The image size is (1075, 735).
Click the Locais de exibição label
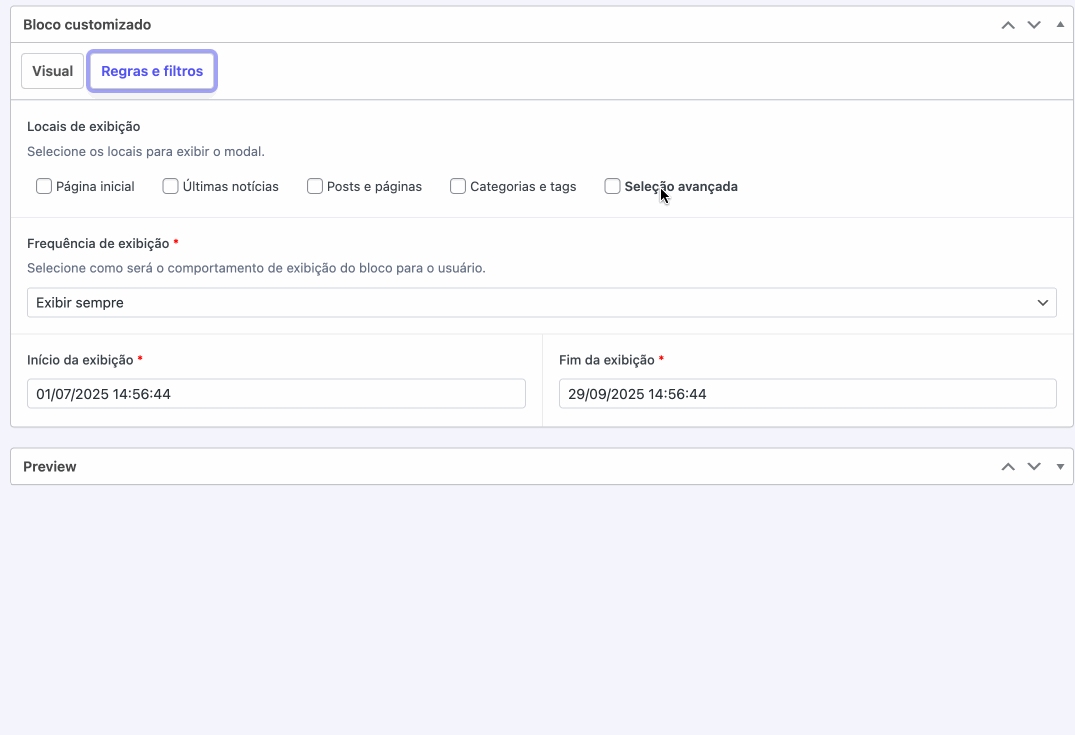pos(84,127)
